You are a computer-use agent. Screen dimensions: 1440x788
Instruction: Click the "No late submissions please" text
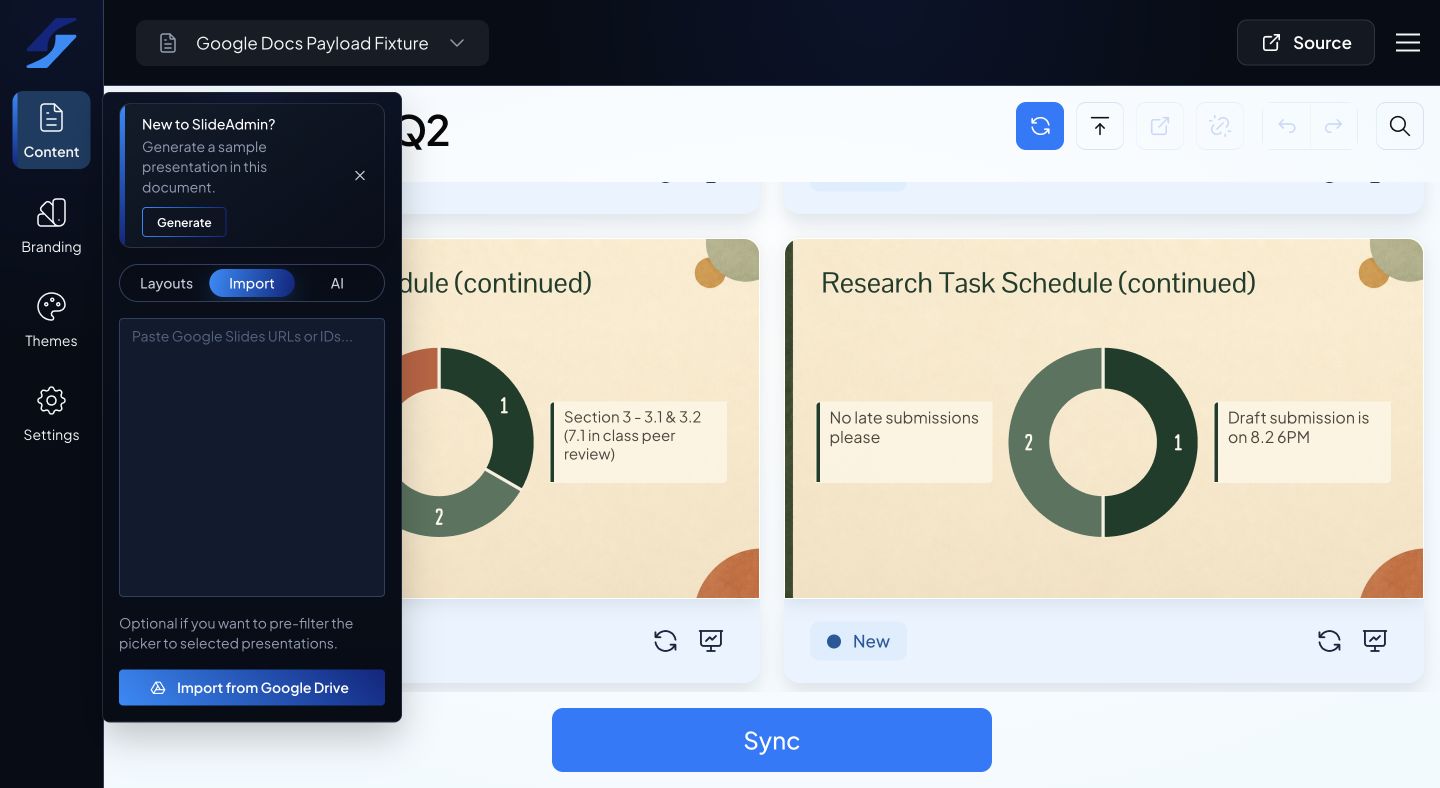[904, 427]
